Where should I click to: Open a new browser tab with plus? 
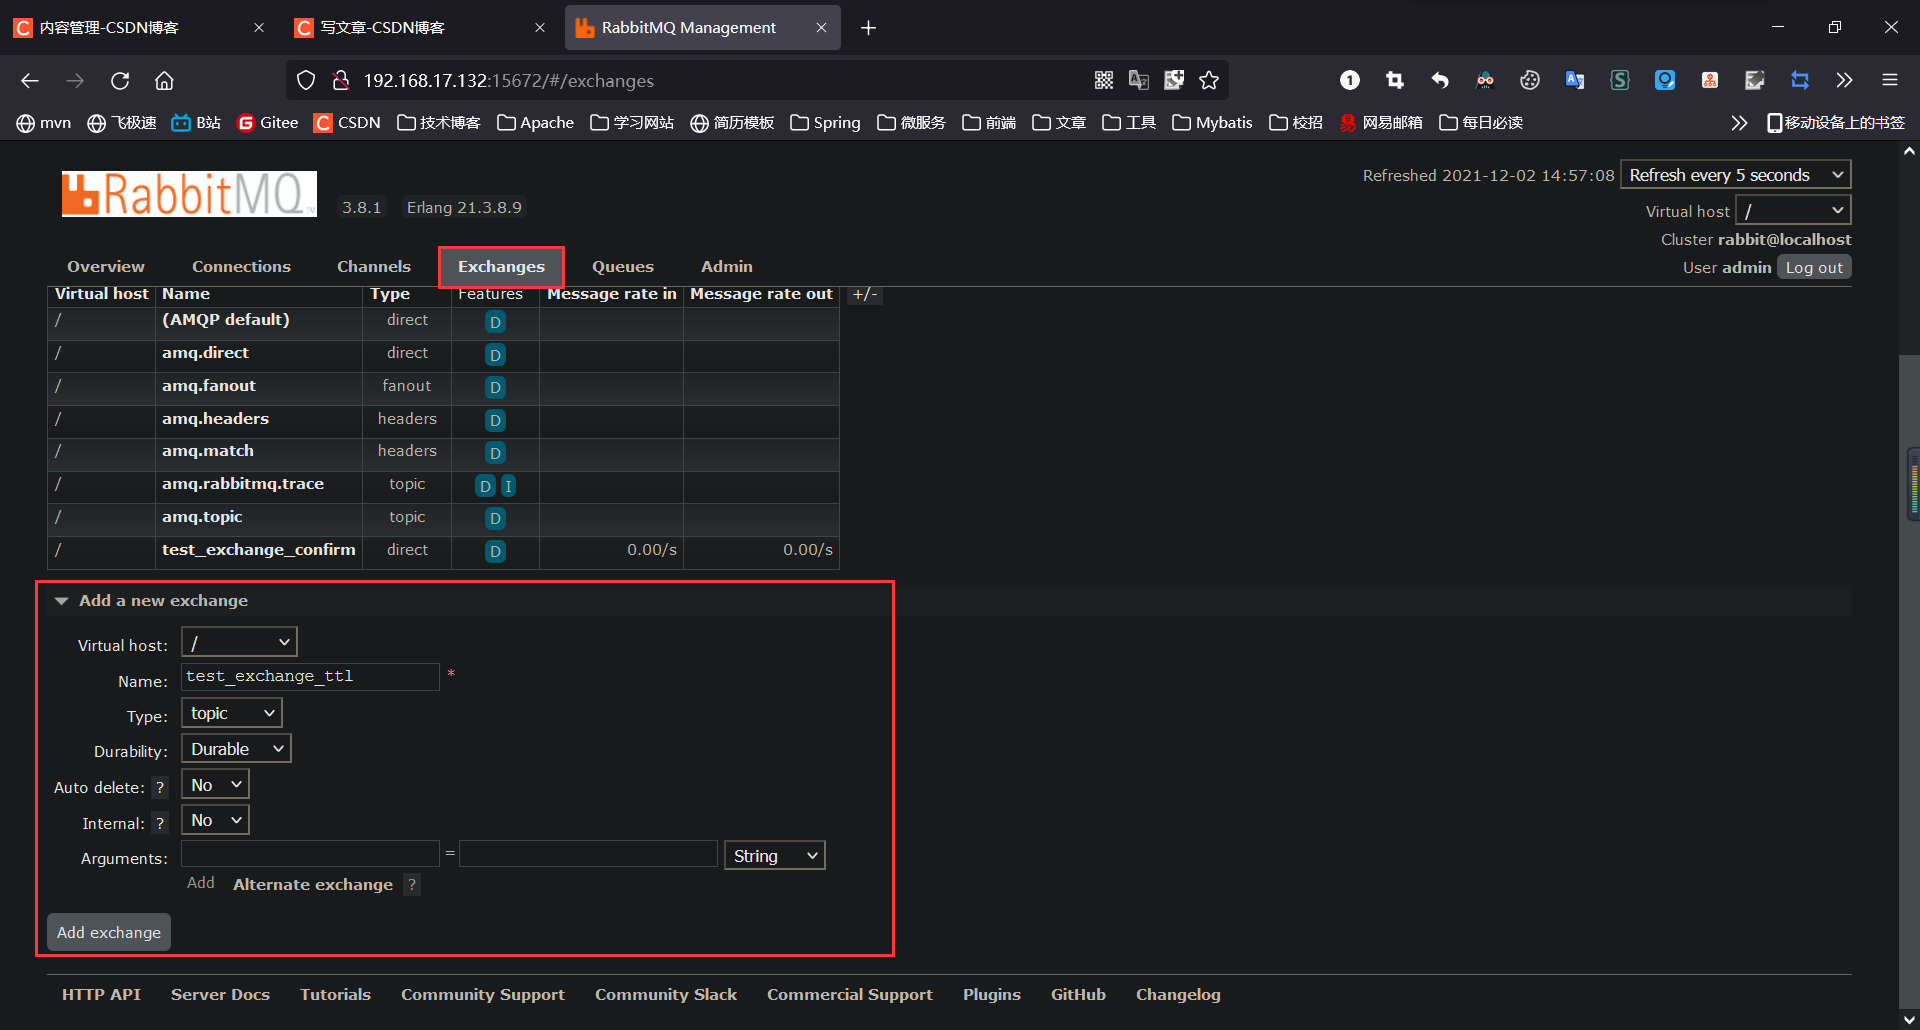(868, 28)
